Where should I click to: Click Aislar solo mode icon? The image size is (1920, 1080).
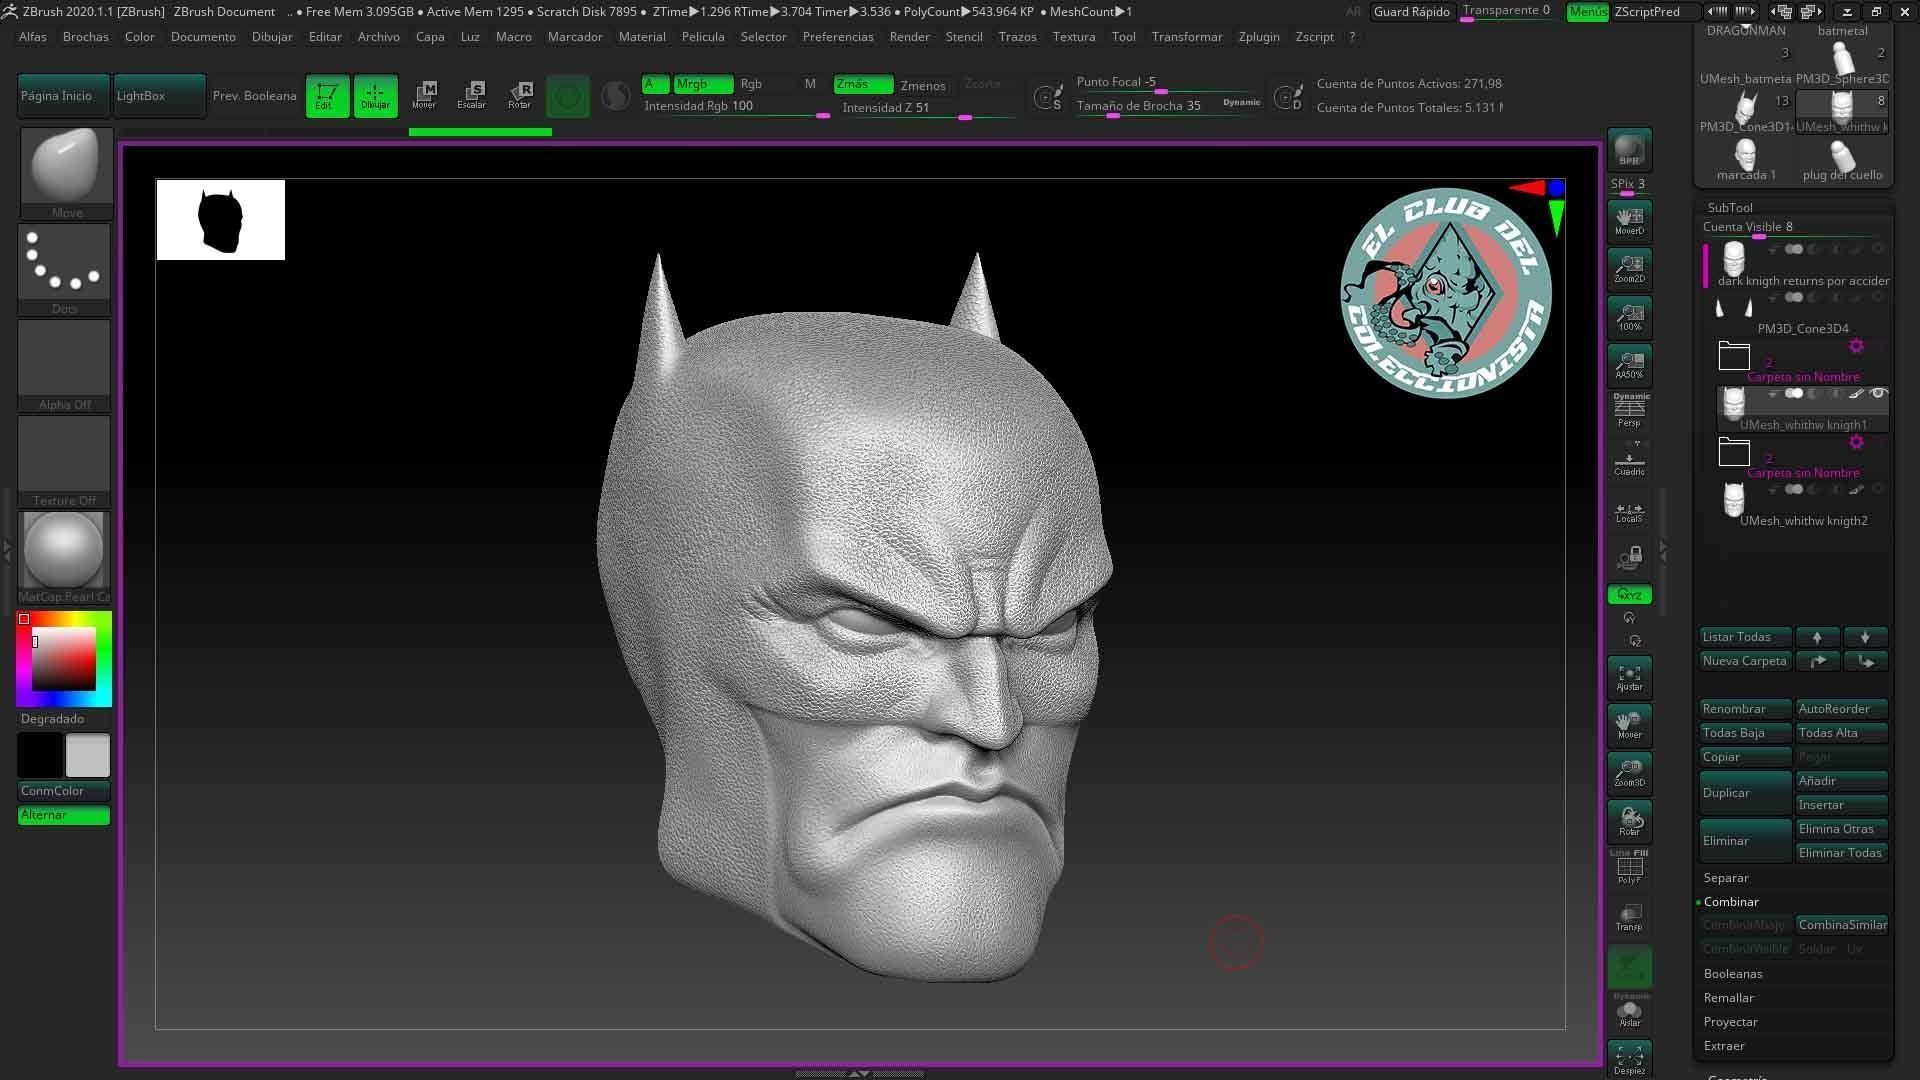point(1629,1012)
